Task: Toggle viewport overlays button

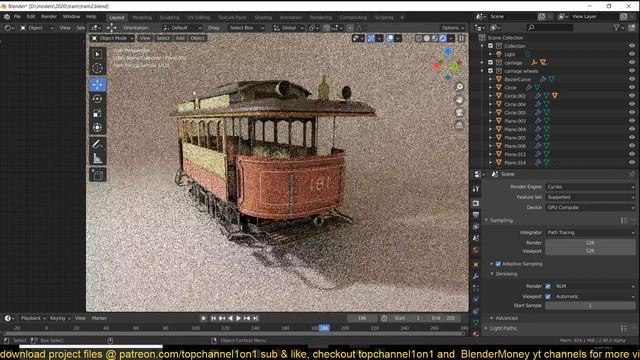Action: tap(390, 38)
